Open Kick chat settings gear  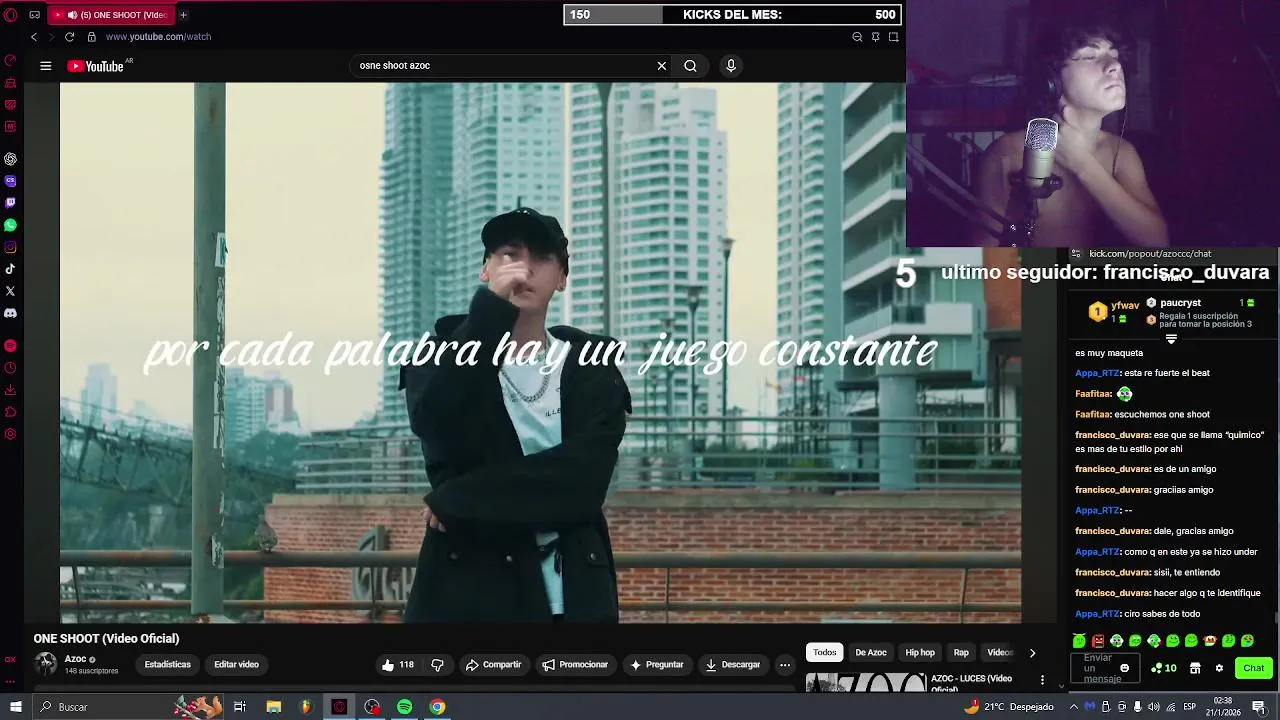click(1219, 668)
